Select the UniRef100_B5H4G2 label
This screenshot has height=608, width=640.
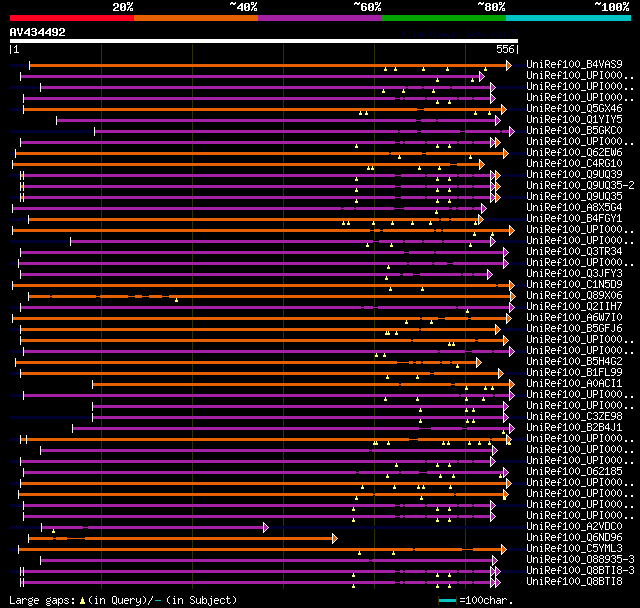click(574, 362)
